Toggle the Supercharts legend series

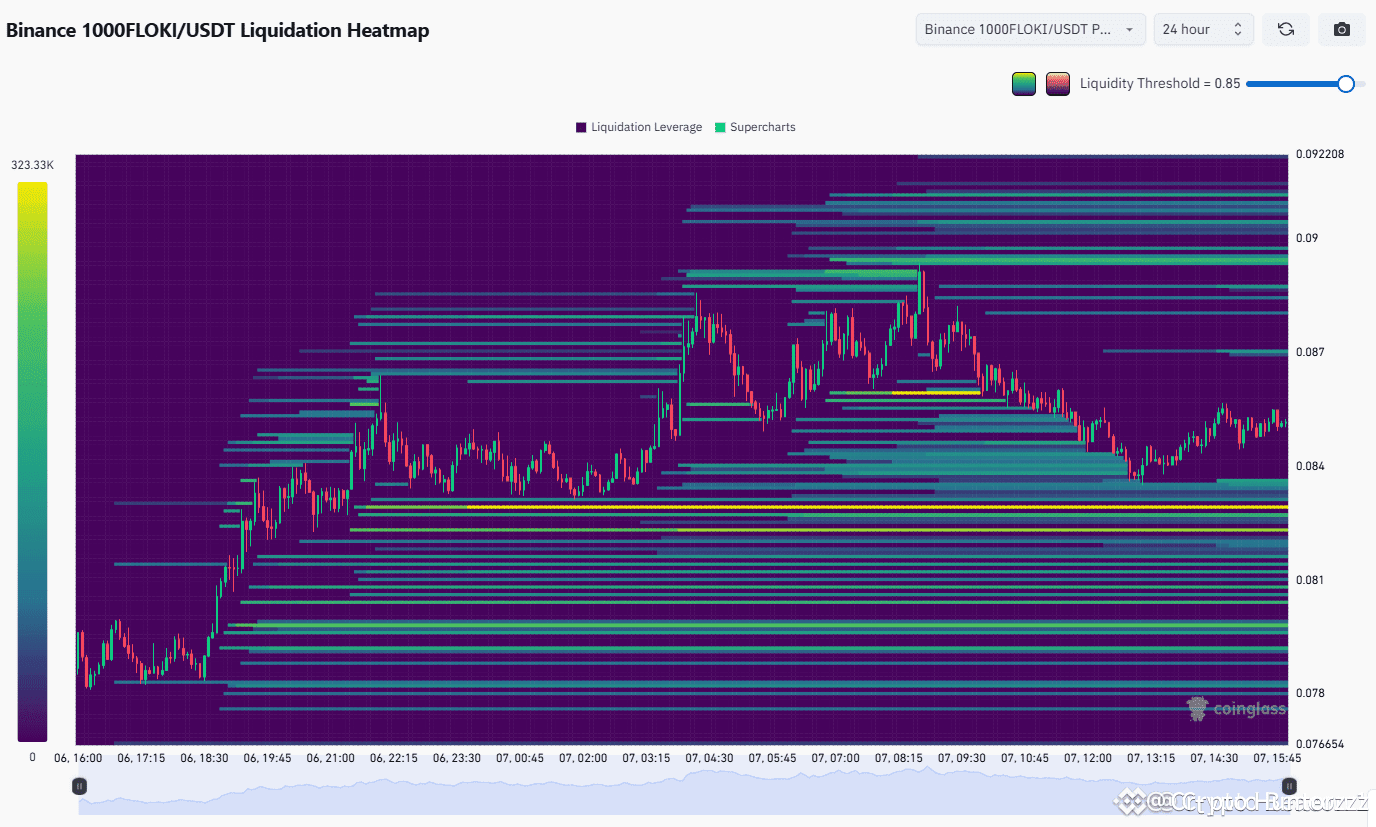click(755, 127)
